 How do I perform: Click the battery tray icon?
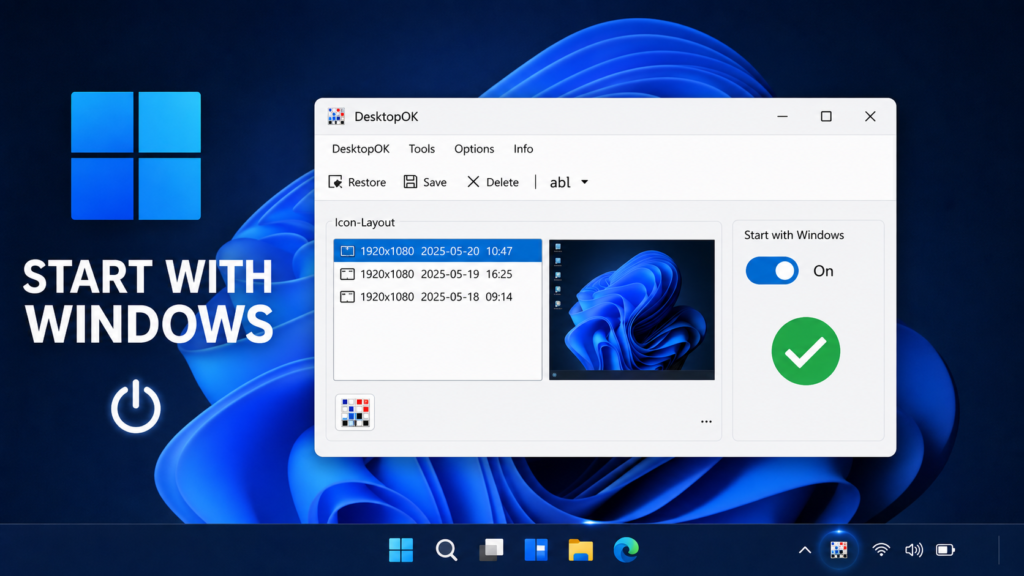945,550
